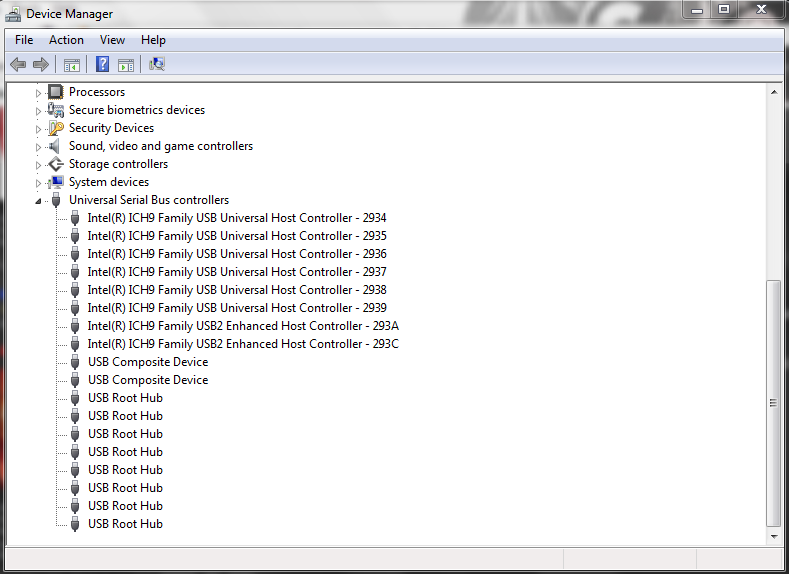Click the vertical scrollbar up arrow
Screen dimensions: 789x574
(x=773, y=92)
